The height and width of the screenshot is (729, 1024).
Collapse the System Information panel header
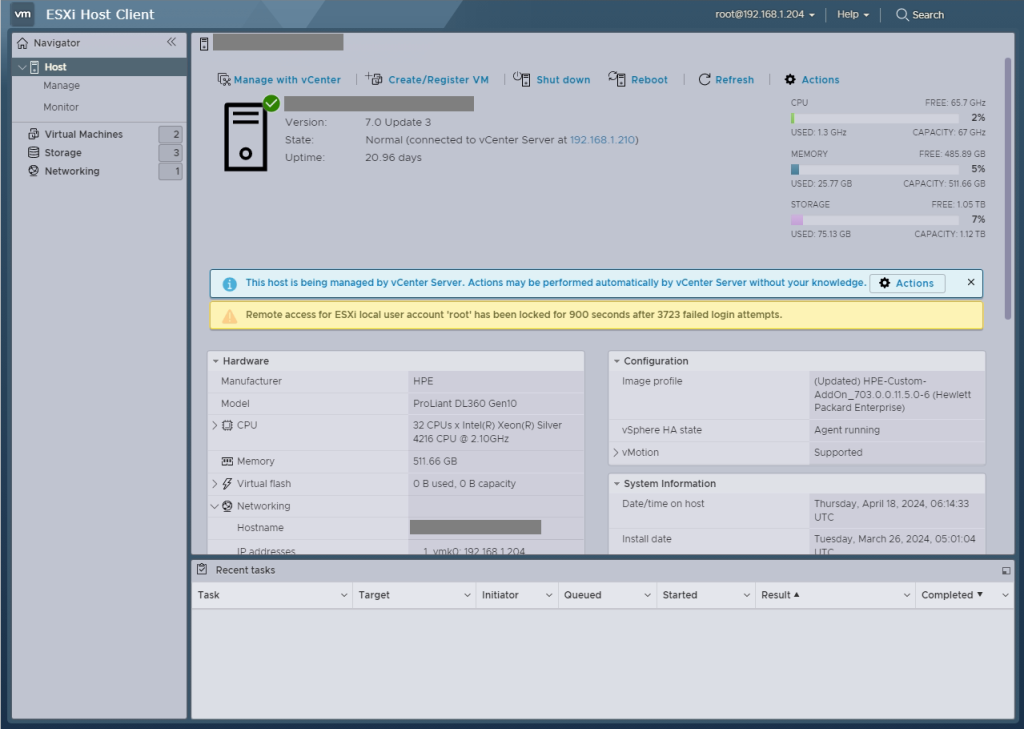pos(616,483)
